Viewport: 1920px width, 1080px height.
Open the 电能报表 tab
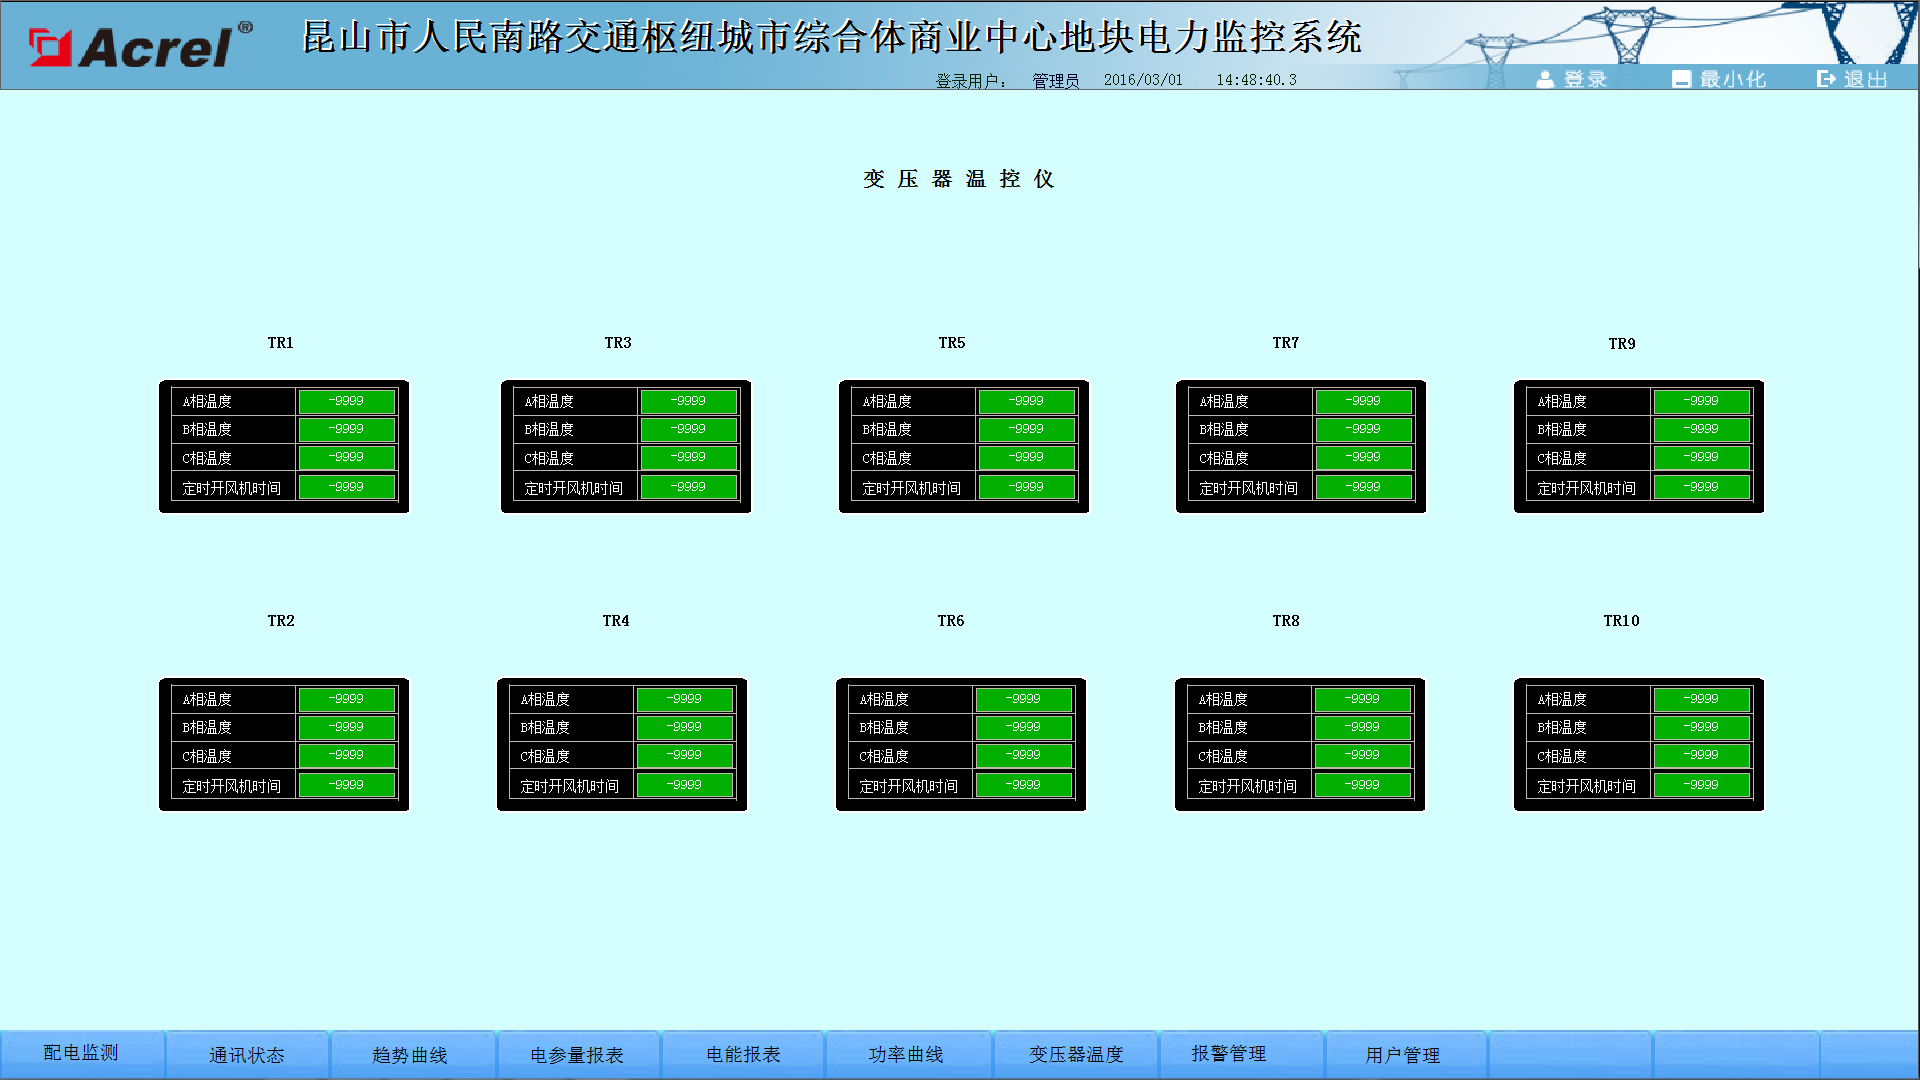coord(742,1055)
